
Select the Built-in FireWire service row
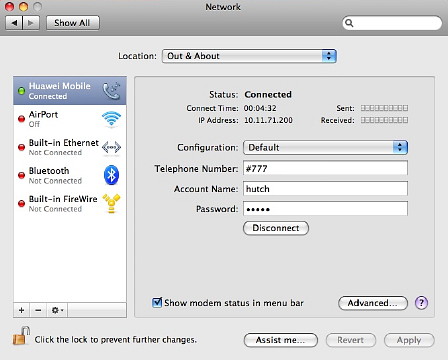pos(70,204)
